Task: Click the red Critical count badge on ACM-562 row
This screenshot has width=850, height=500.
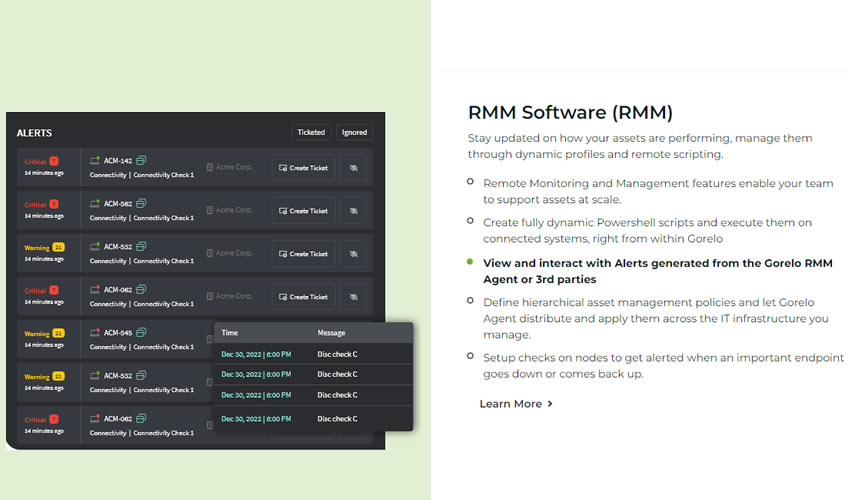Action: pyautogui.click(x=54, y=204)
